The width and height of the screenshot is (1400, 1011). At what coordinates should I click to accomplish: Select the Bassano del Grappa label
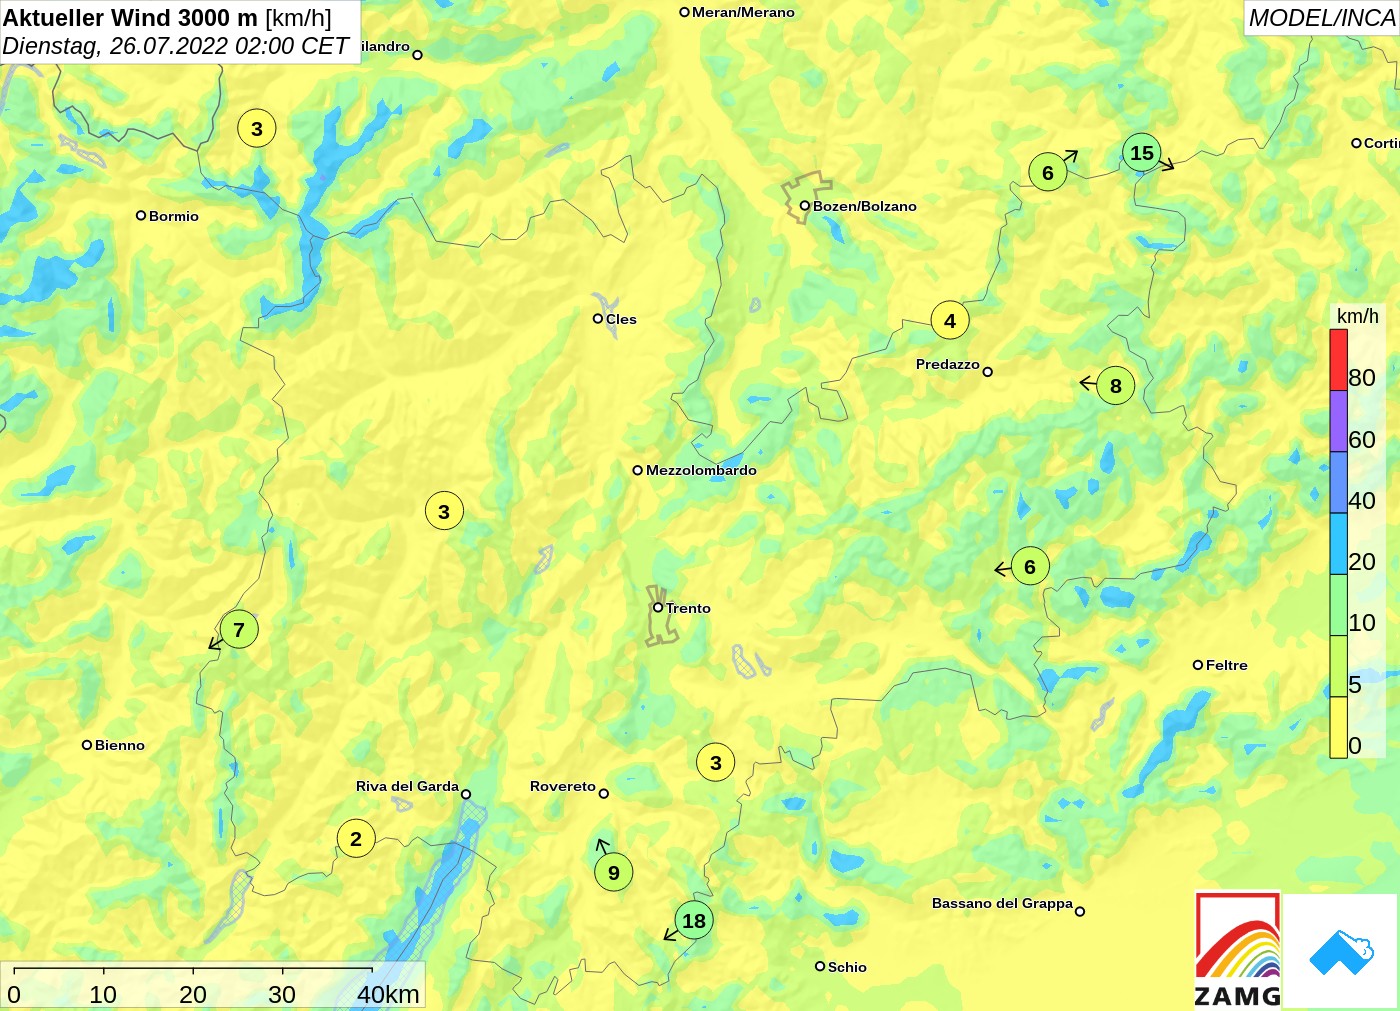[1002, 903]
